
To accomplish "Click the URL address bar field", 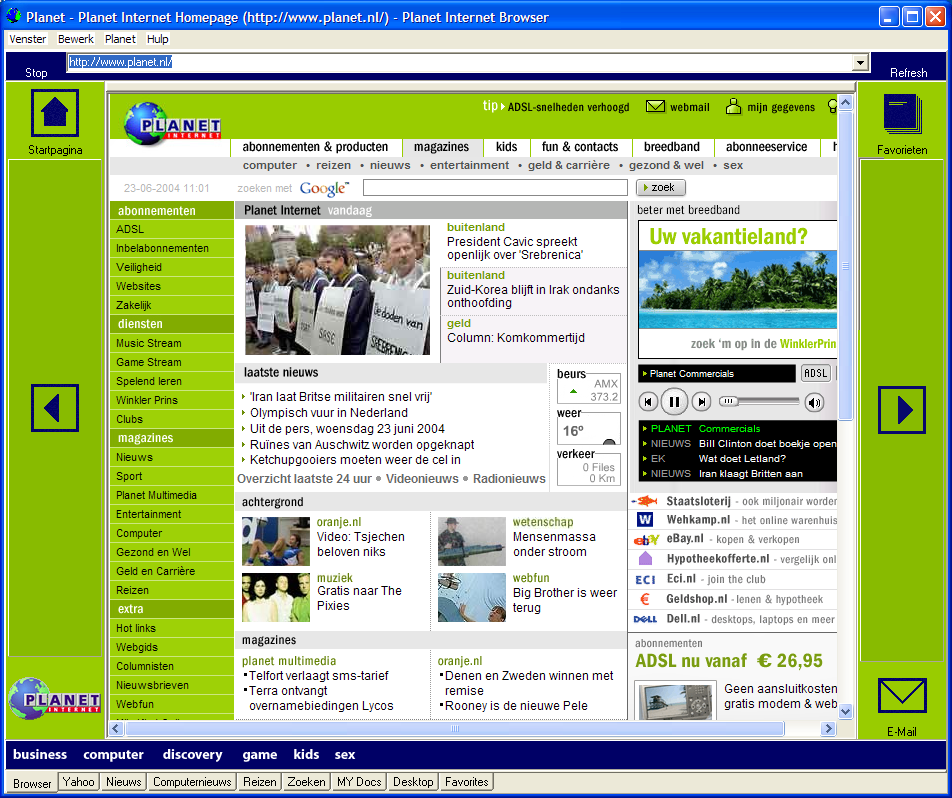I will pos(460,62).
